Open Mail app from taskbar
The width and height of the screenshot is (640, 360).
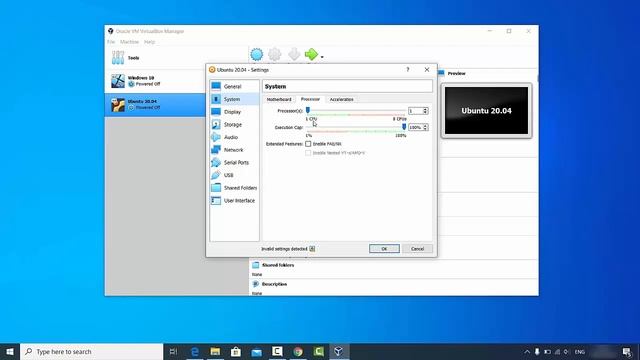[256, 351]
